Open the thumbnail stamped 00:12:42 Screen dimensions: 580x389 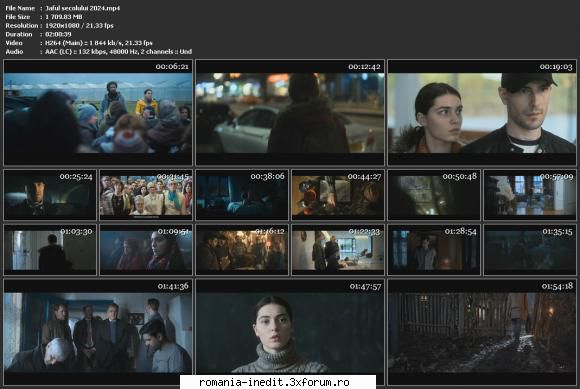click(x=290, y=112)
